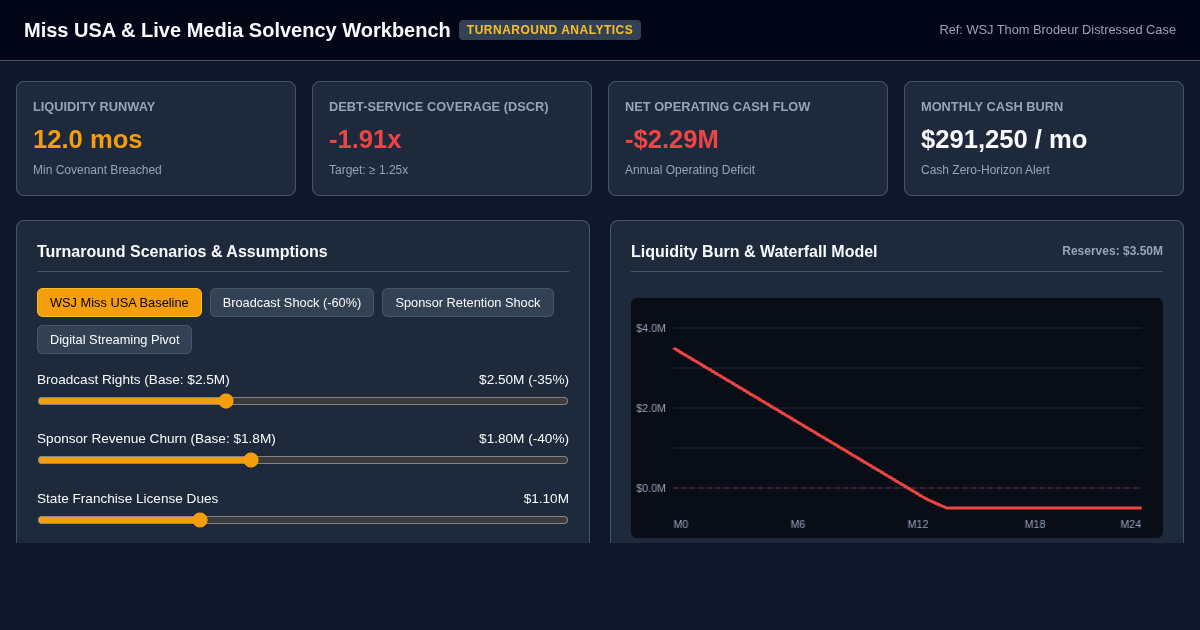Click the M18 label on chart axis
The image size is (1200, 630).
coord(1035,524)
